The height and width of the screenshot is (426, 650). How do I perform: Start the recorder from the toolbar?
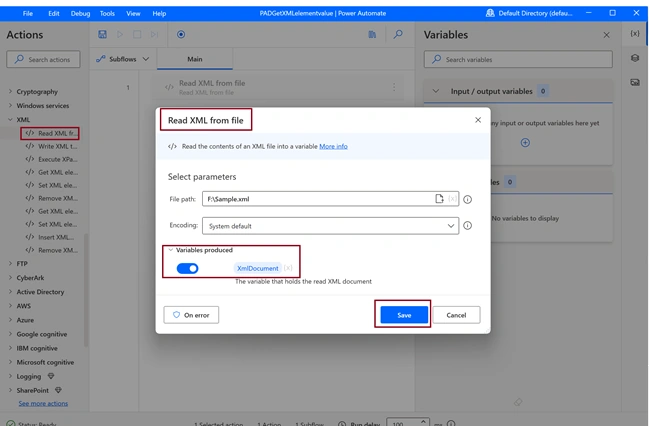click(181, 34)
